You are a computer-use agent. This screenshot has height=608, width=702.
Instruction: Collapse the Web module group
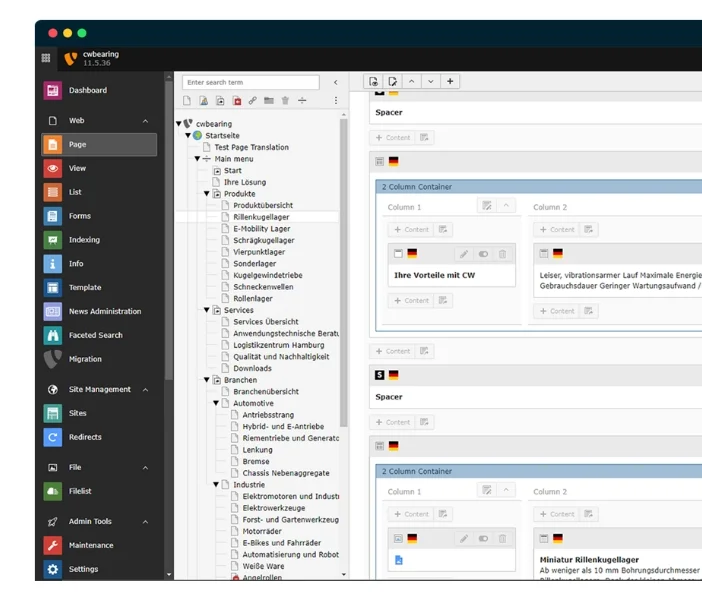145,121
